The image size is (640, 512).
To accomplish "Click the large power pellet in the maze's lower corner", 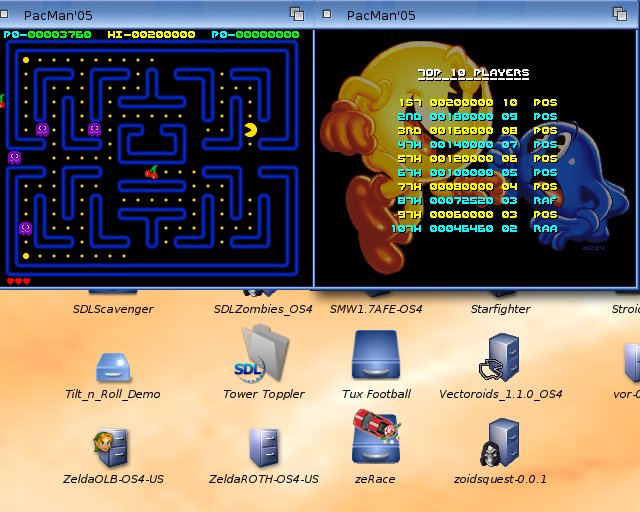I will coord(26,256).
